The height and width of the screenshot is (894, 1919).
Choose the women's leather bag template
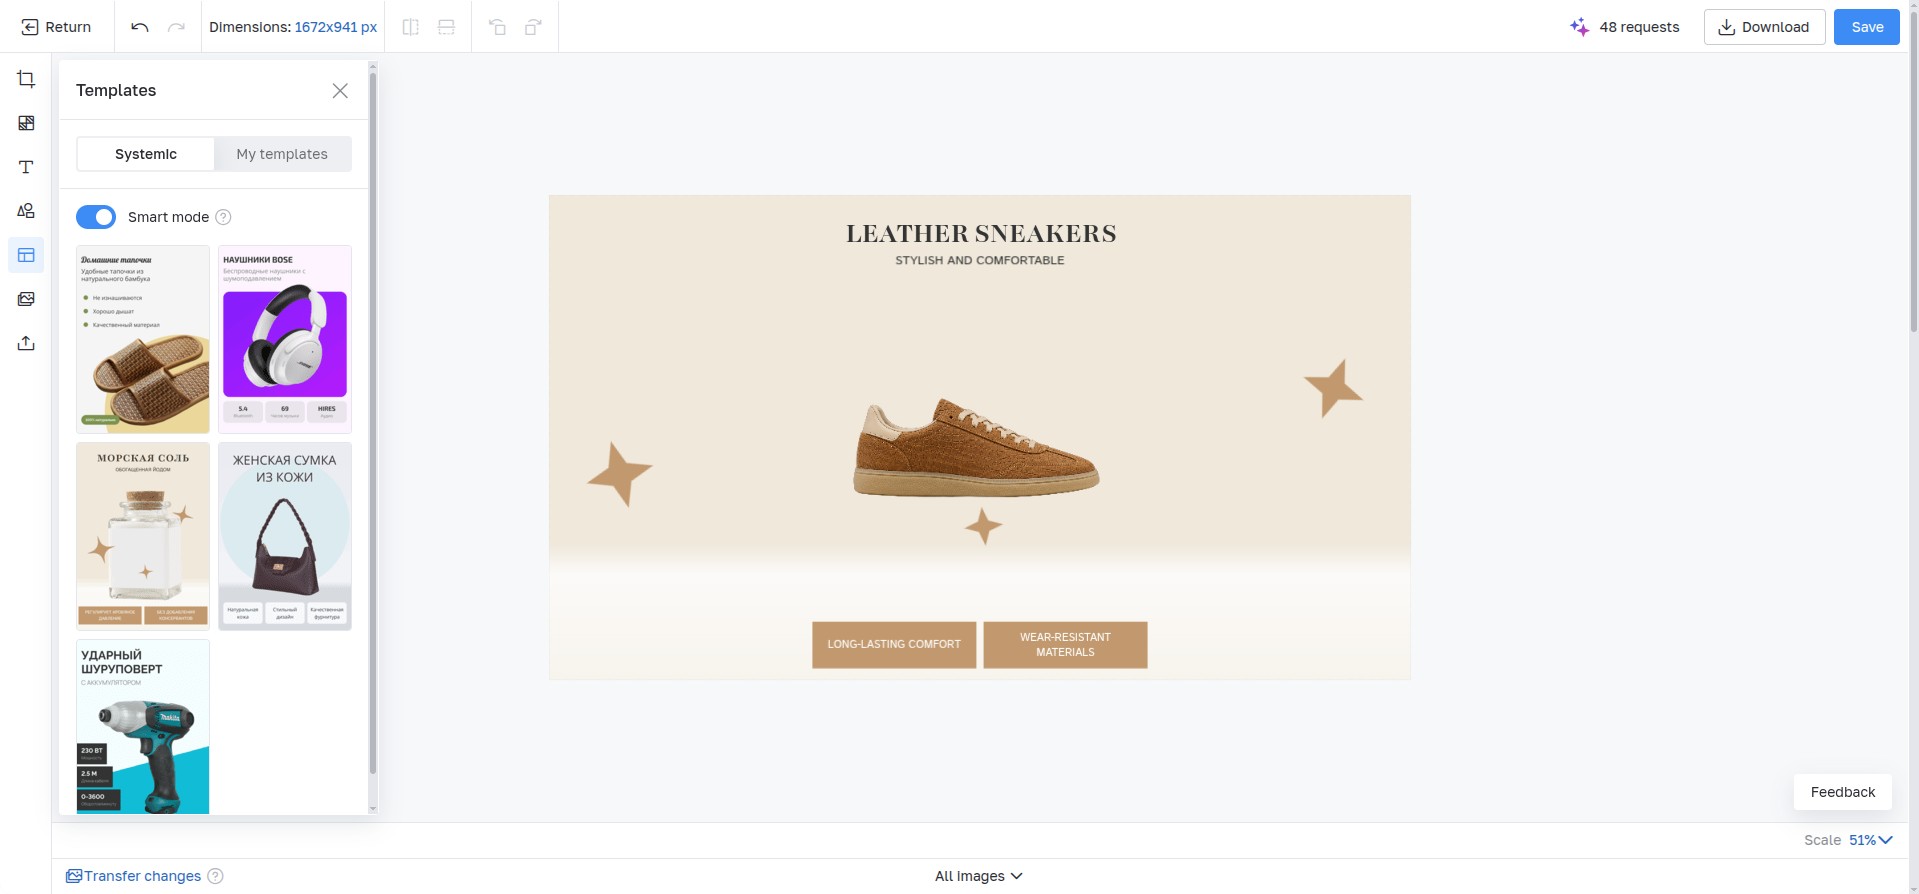(x=285, y=536)
